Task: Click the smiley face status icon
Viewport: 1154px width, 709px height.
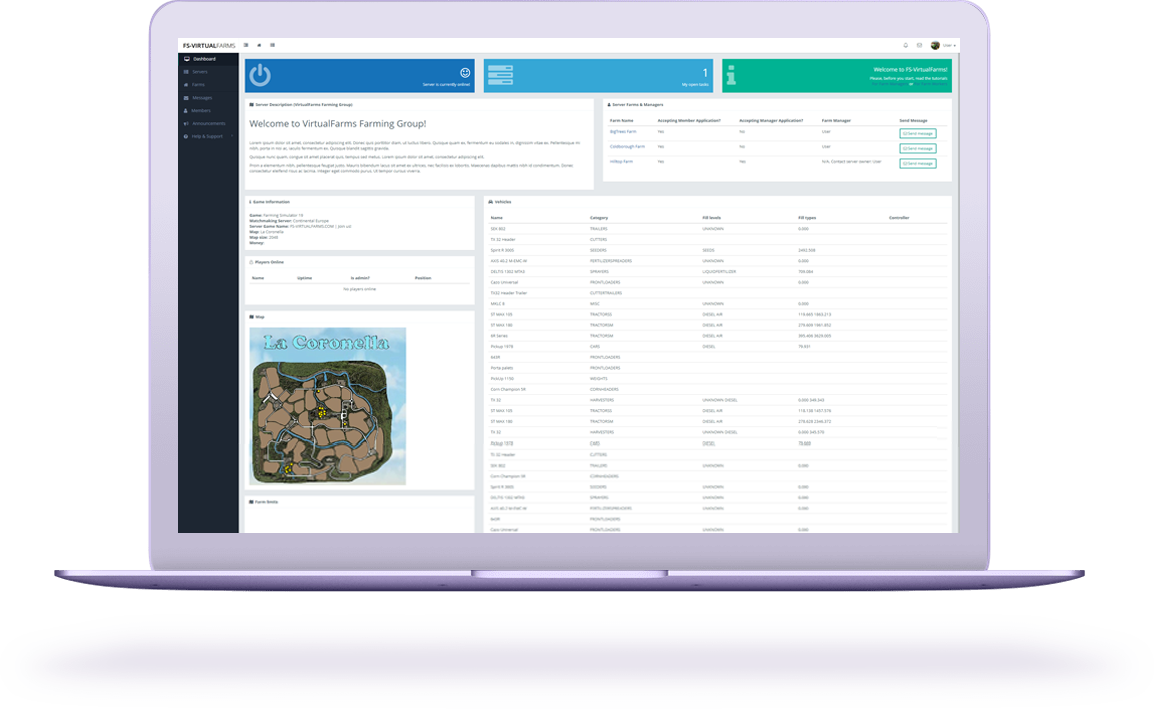Action: pyautogui.click(x=465, y=72)
